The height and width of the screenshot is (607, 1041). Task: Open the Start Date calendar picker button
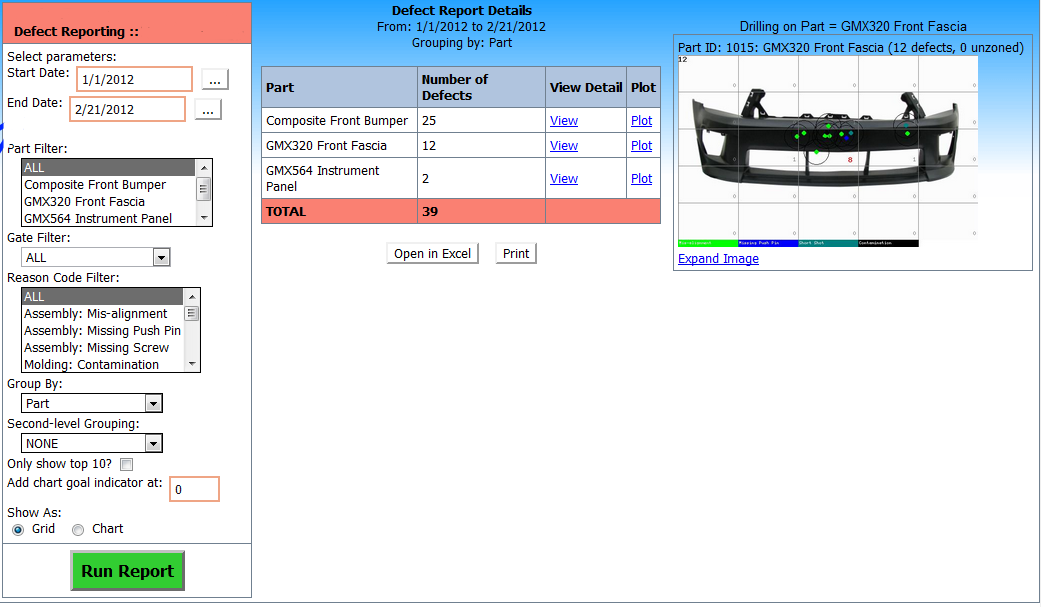pos(215,79)
